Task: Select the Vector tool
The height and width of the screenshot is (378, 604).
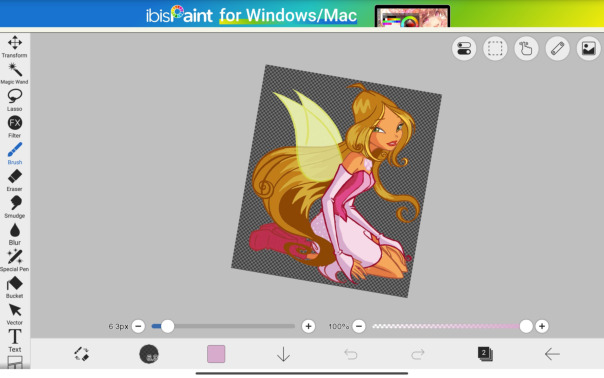Action: click(15, 314)
